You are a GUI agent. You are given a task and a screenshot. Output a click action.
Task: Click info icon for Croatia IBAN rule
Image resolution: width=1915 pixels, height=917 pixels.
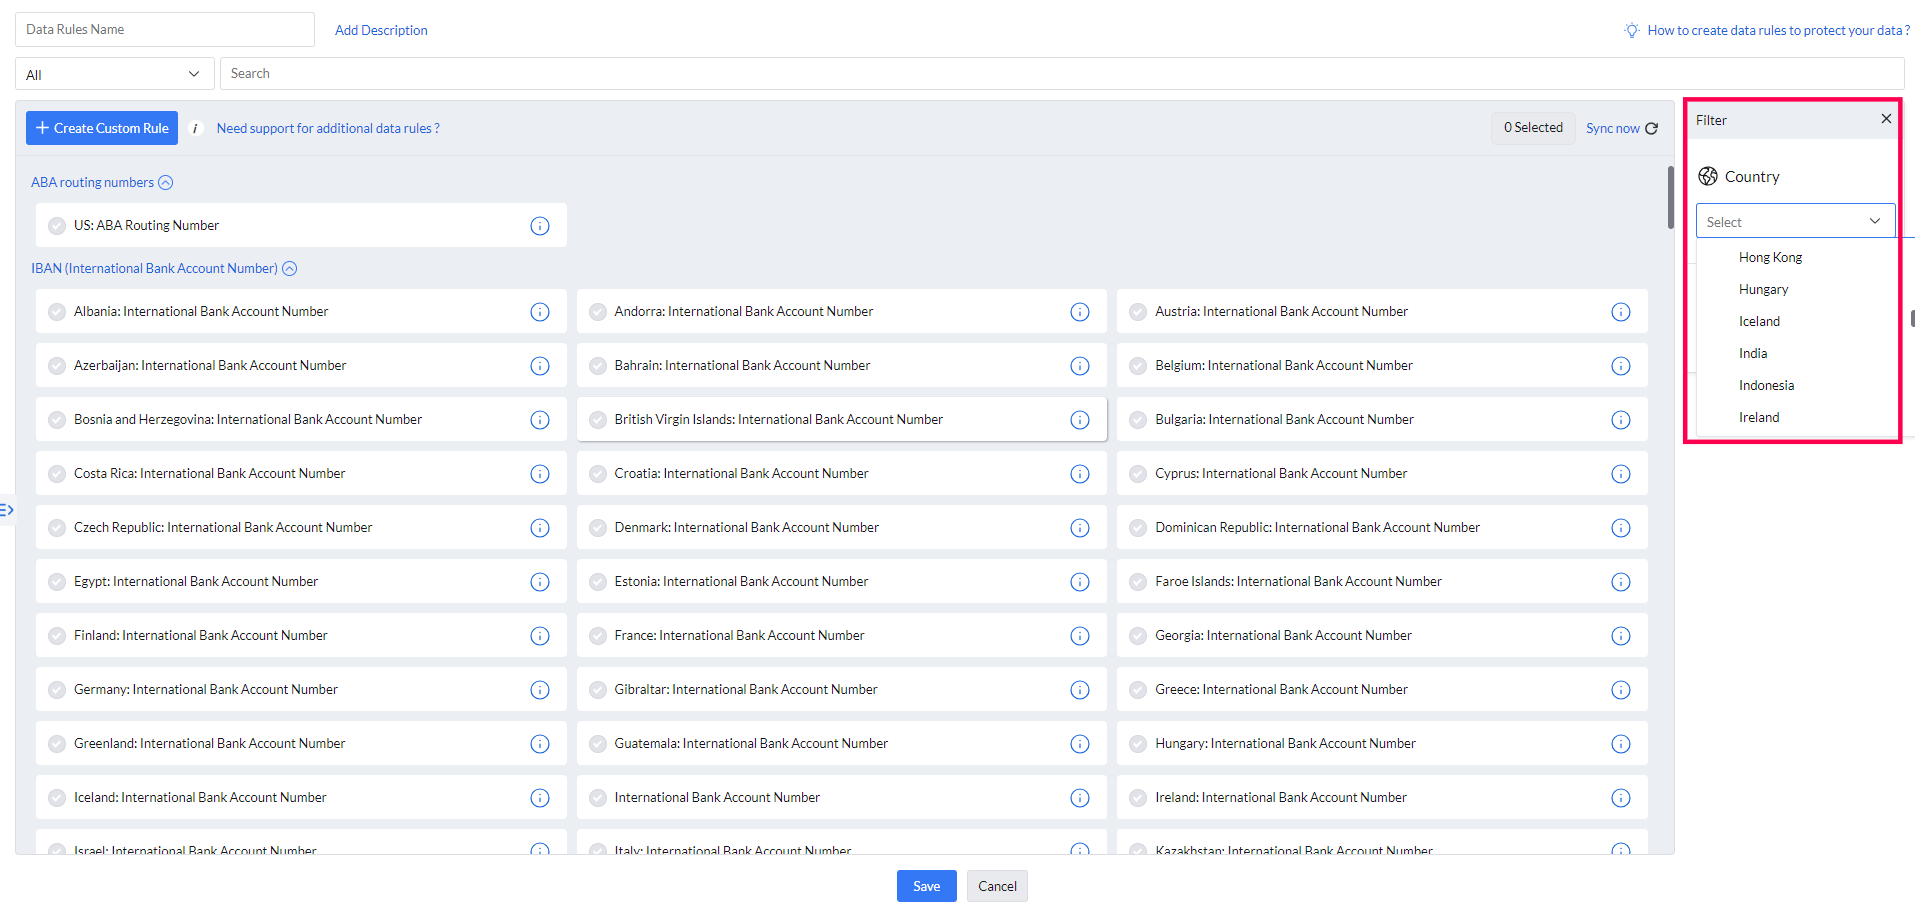[x=1080, y=474]
